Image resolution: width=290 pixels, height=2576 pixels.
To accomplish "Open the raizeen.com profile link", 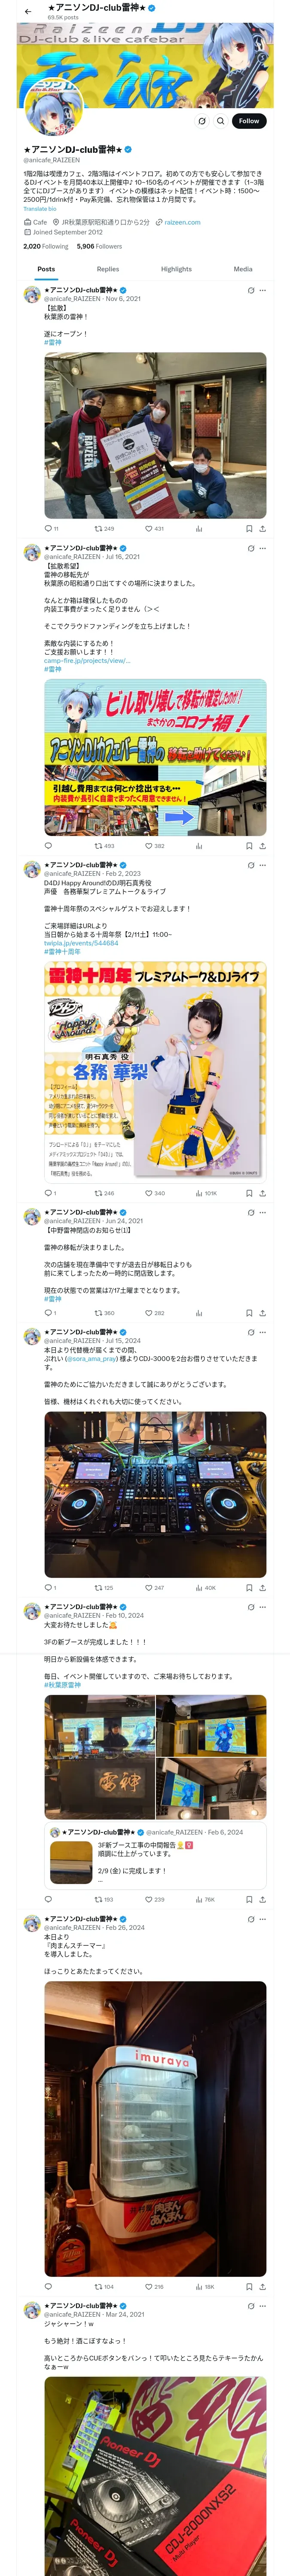I will coord(182,222).
